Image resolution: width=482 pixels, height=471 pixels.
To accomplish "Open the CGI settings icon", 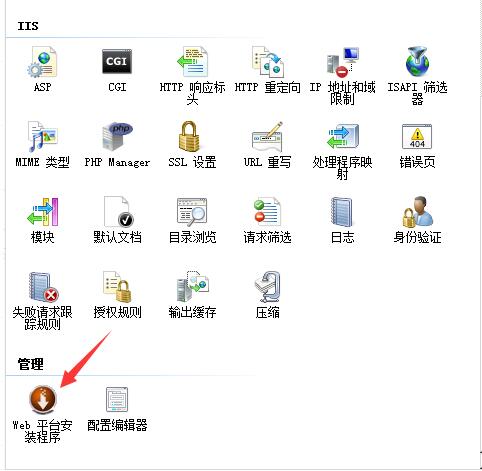I will coord(117,62).
